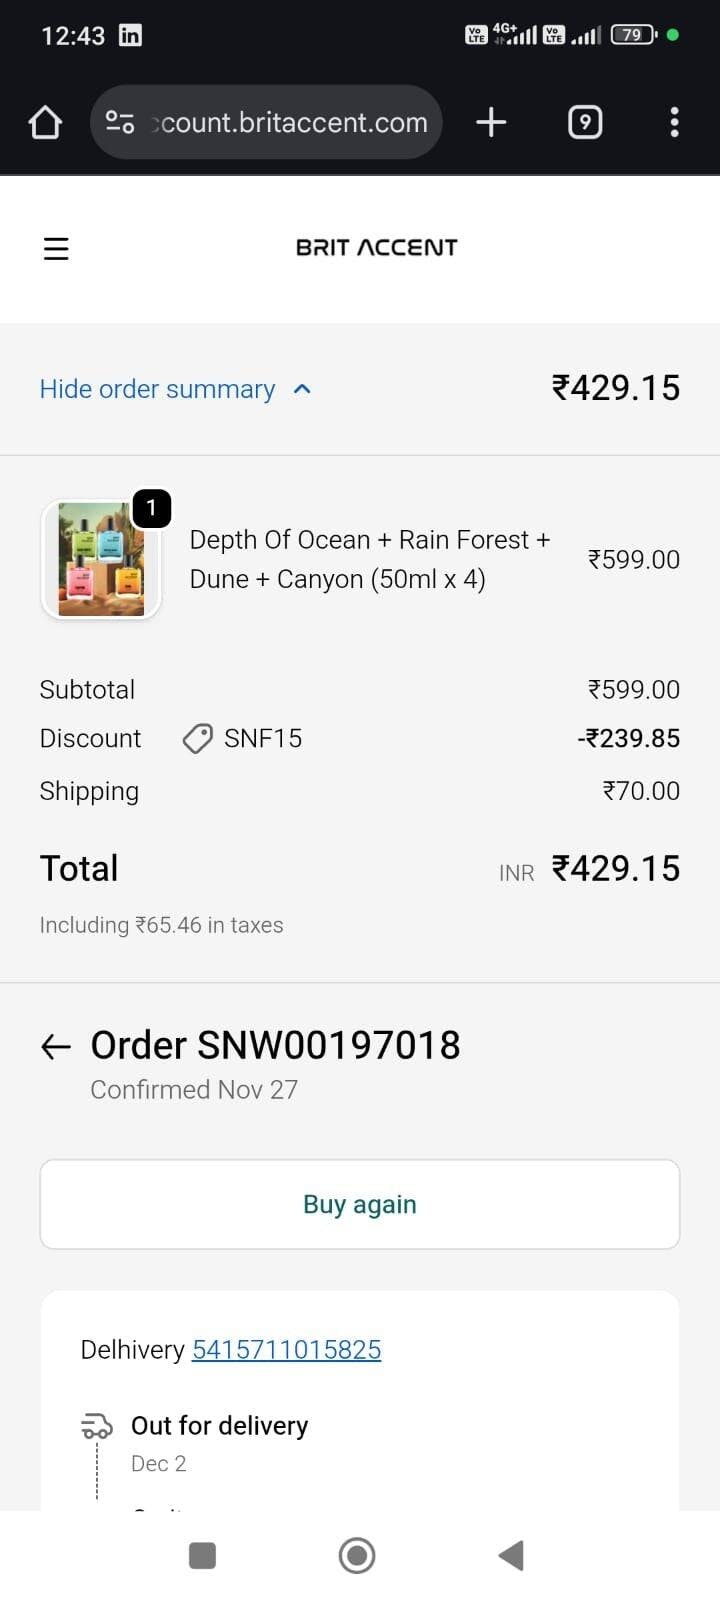This screenshot has width=720, height=1600.
Task: Open the hamburger menu icon
Action: [x=56, y=248]
